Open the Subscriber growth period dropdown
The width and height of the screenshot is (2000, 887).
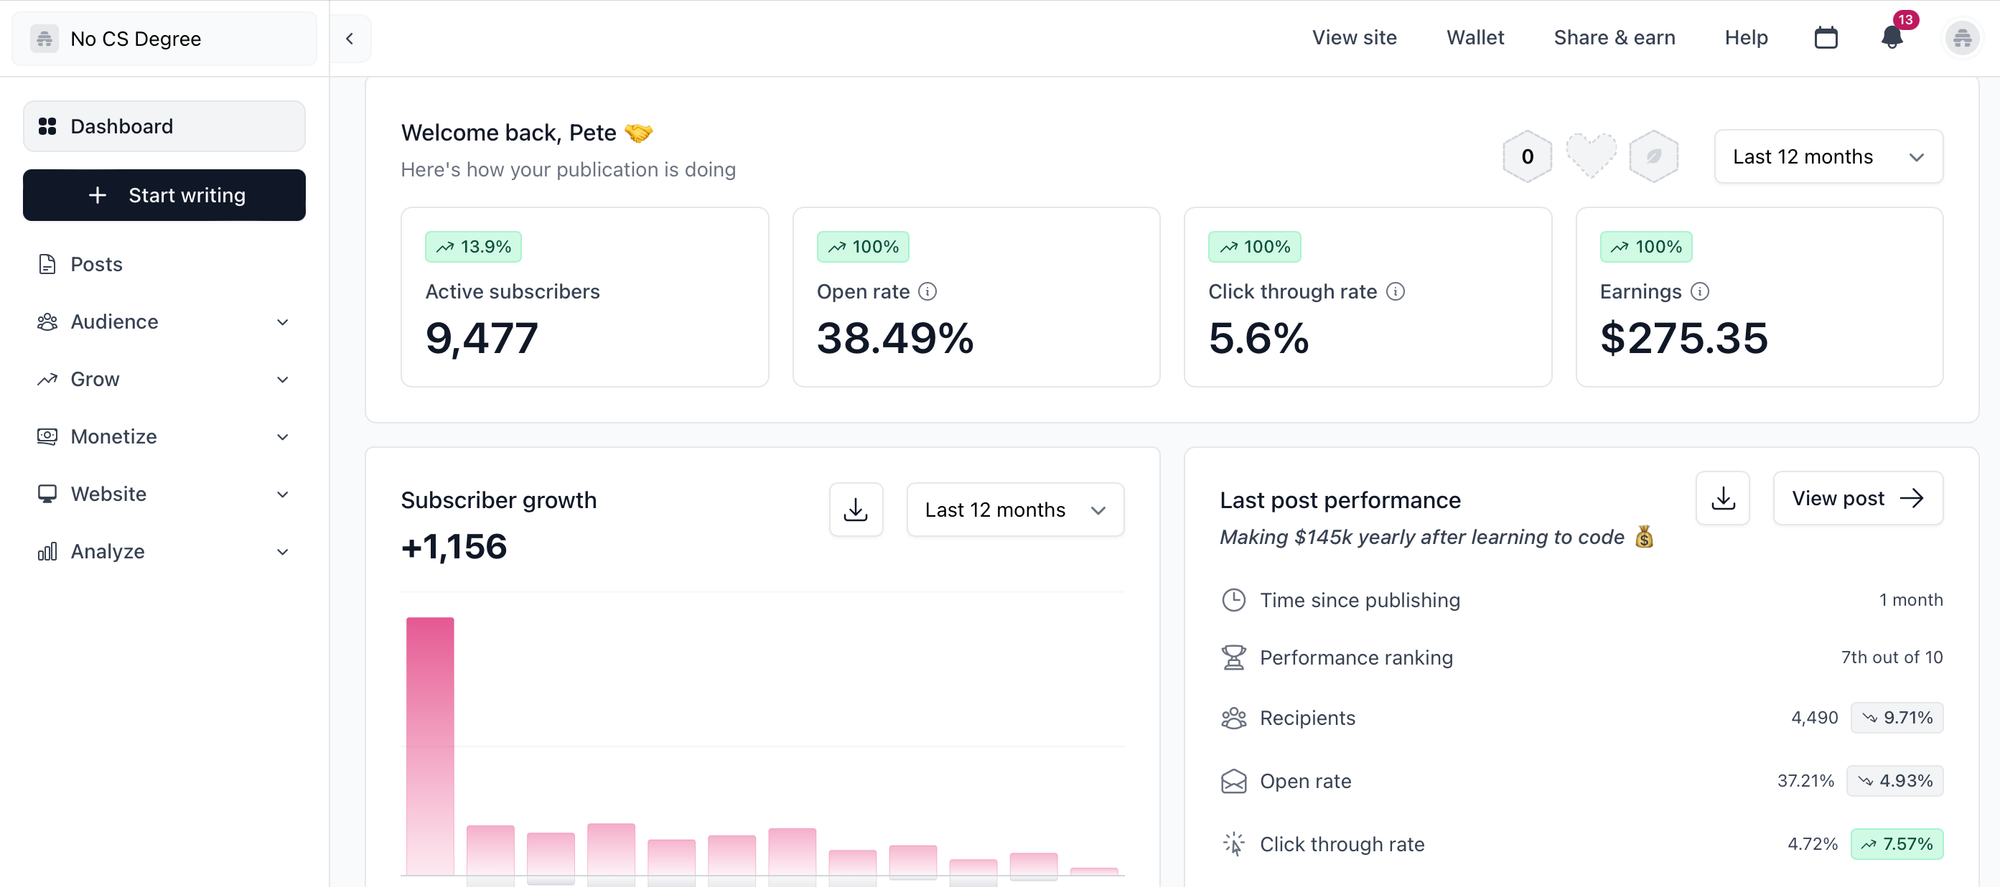(x=1015, y=510)
